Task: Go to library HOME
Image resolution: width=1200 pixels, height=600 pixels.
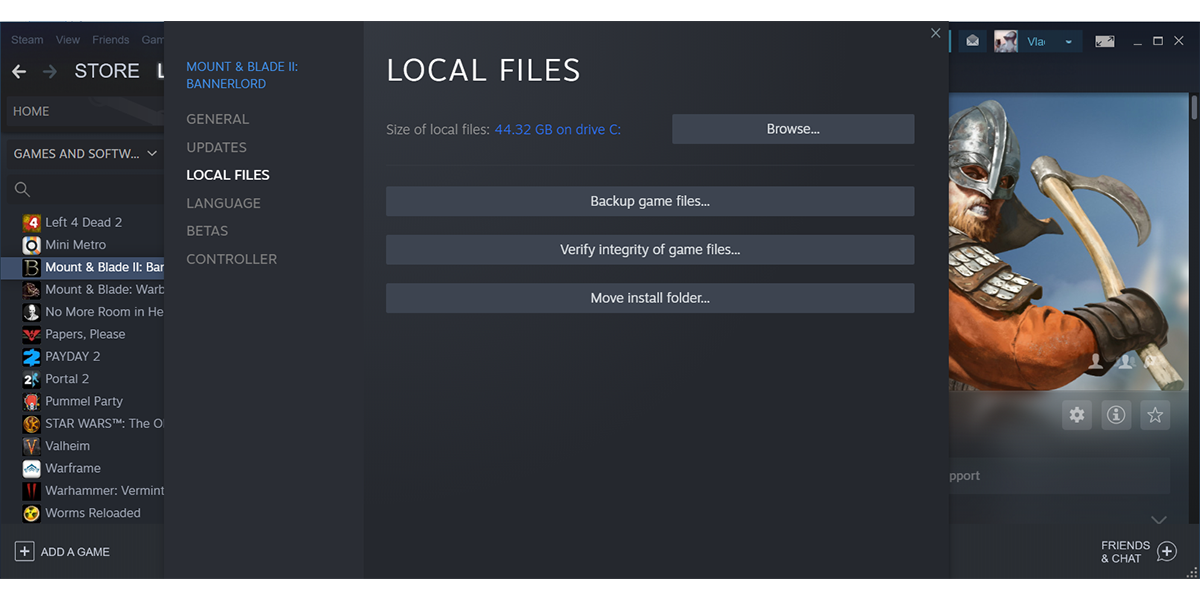Action: point(31,111)
